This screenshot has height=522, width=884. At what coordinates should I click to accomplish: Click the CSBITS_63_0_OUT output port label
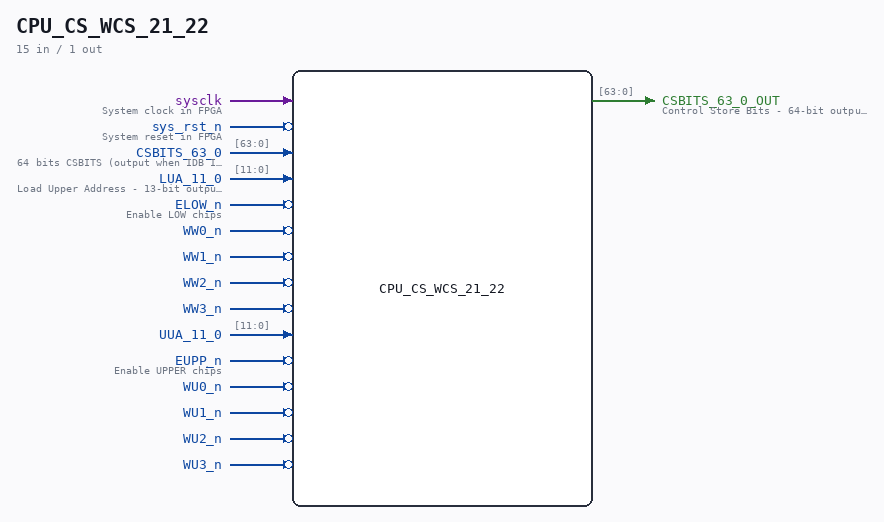click(x=721, y=100)
